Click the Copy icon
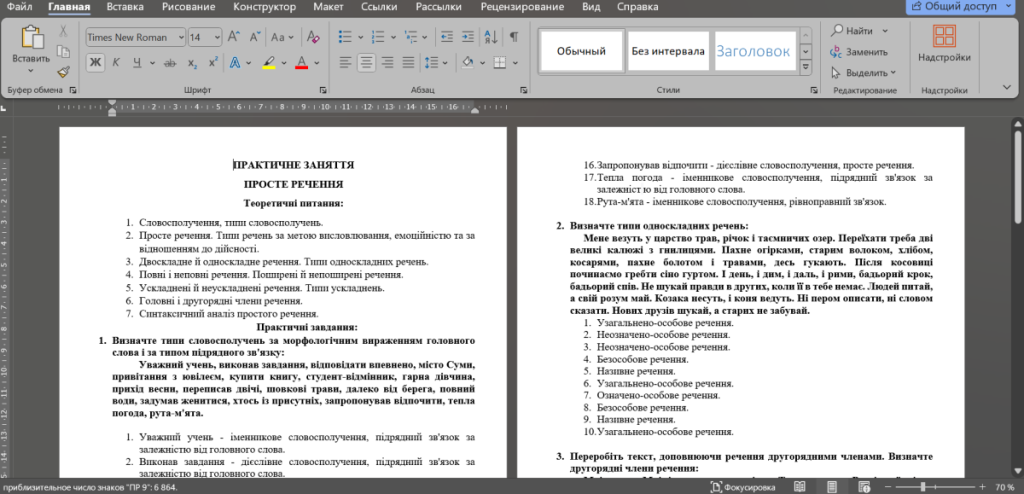The width and height of the screenshot is (1024, 494). tap(63, 51)
